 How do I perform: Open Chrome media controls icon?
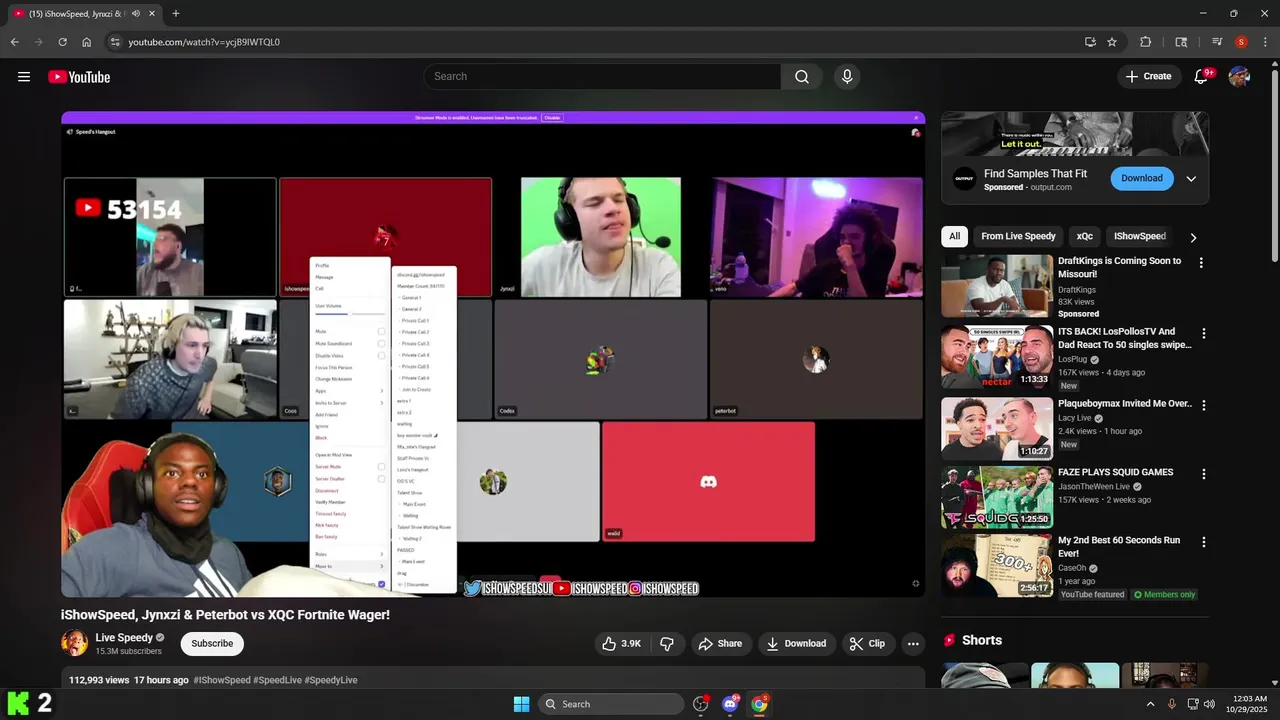(x=1217, y=42)
